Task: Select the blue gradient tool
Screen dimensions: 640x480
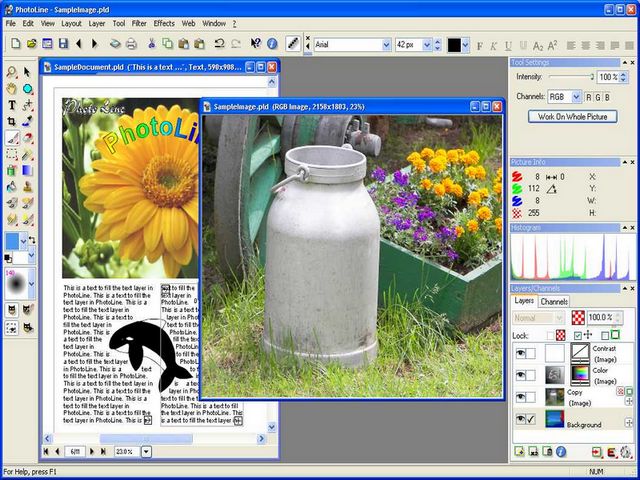Action: click(x=27, y=170)
